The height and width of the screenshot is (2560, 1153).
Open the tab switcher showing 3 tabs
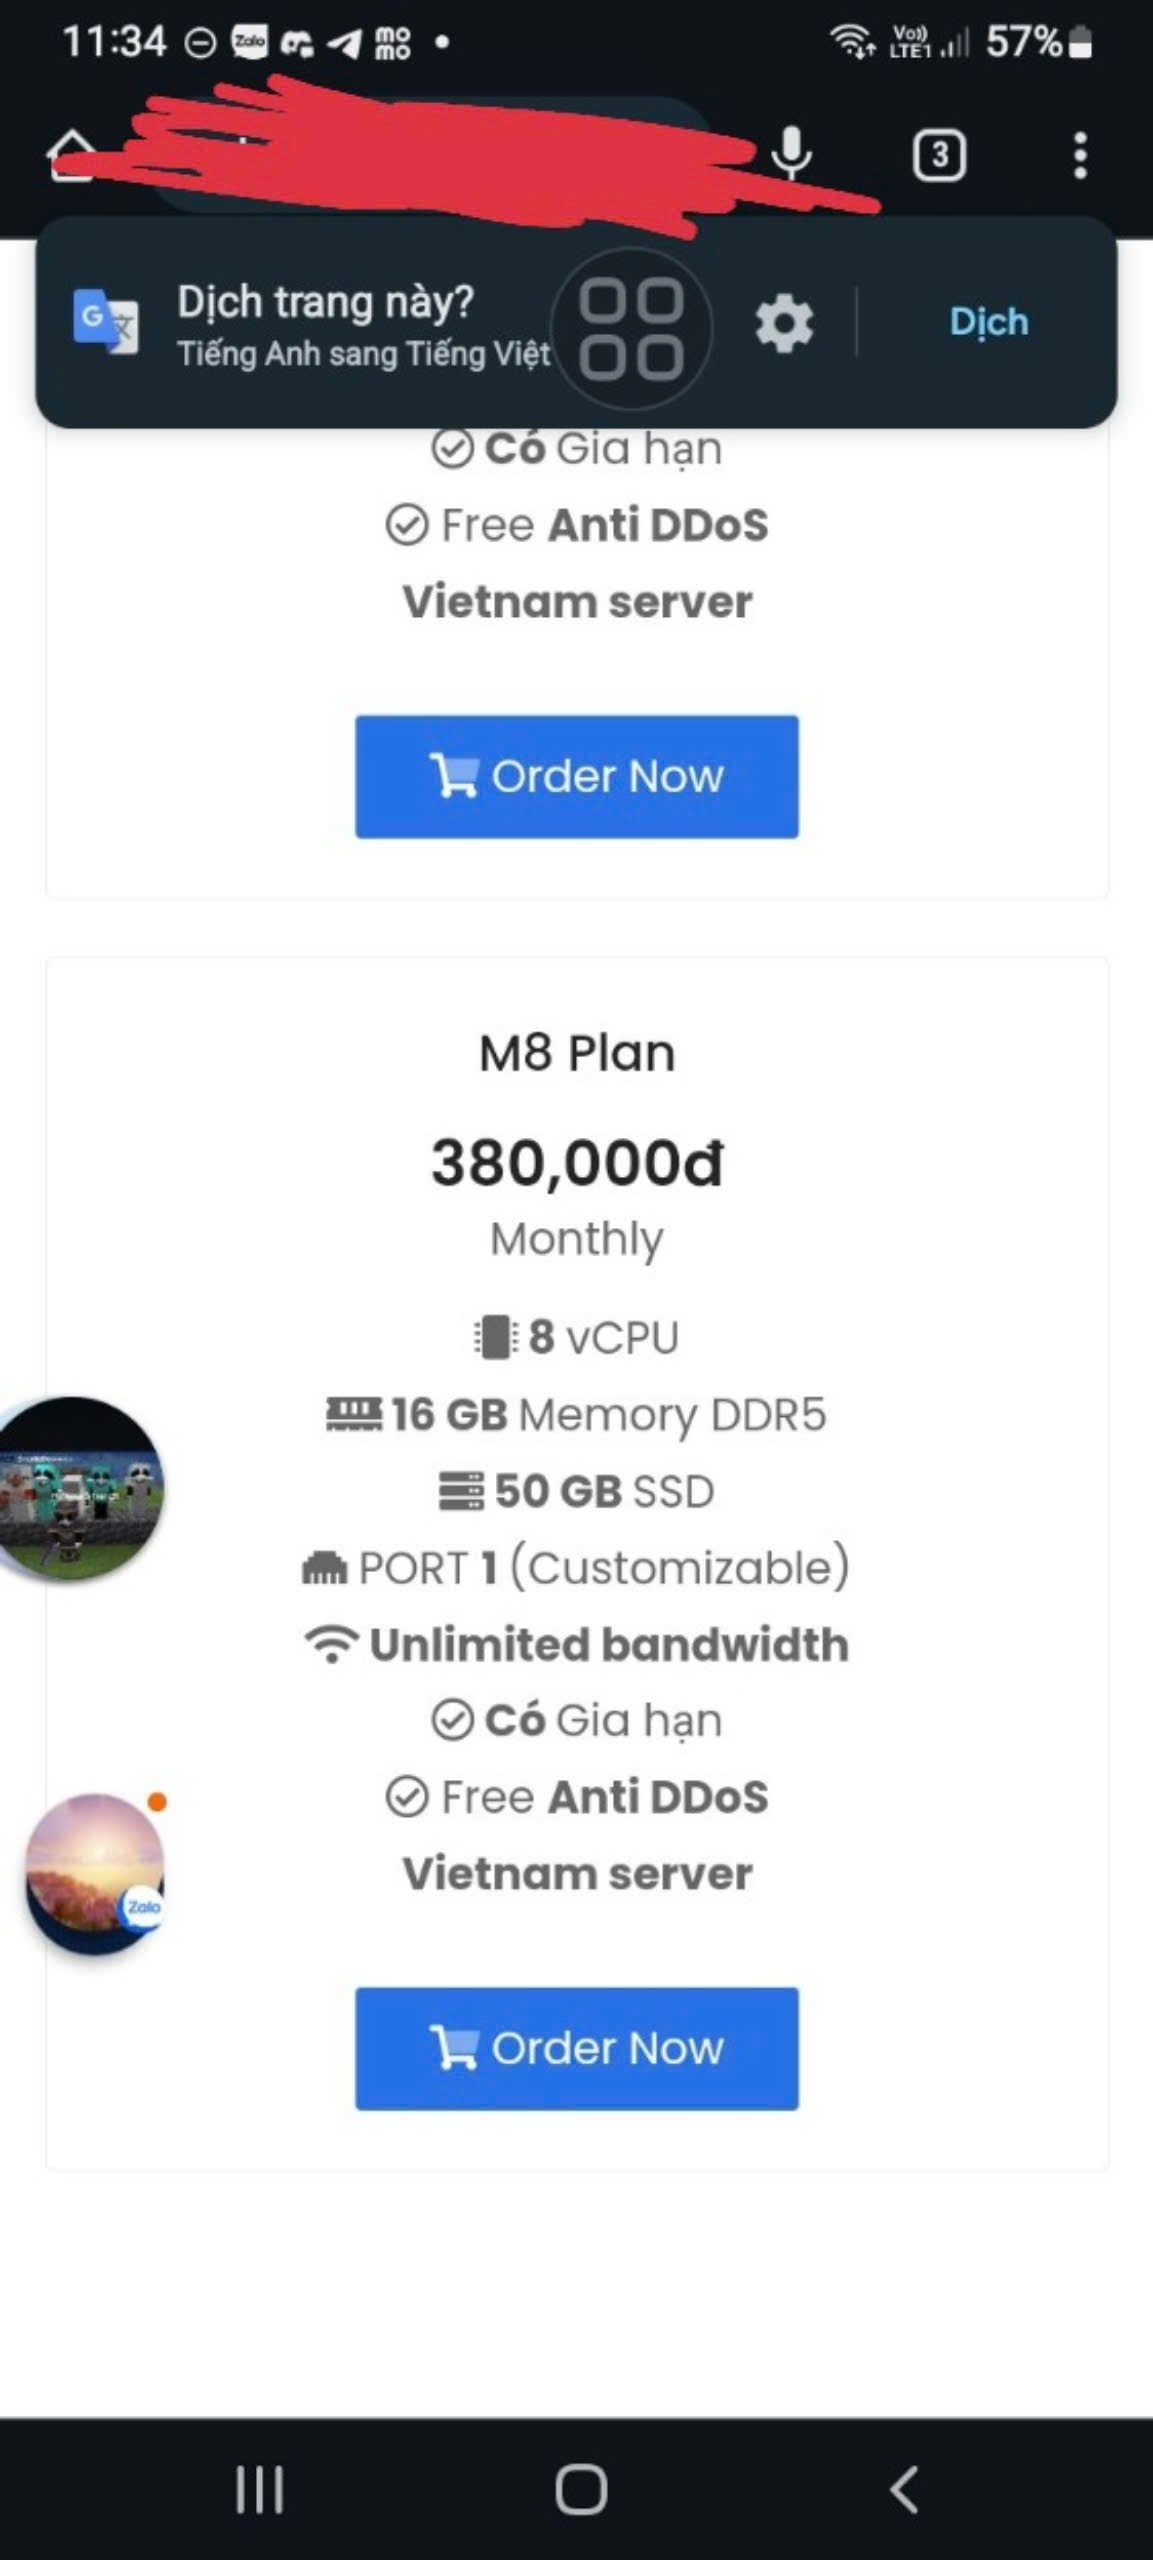click(x=939, y=156)
